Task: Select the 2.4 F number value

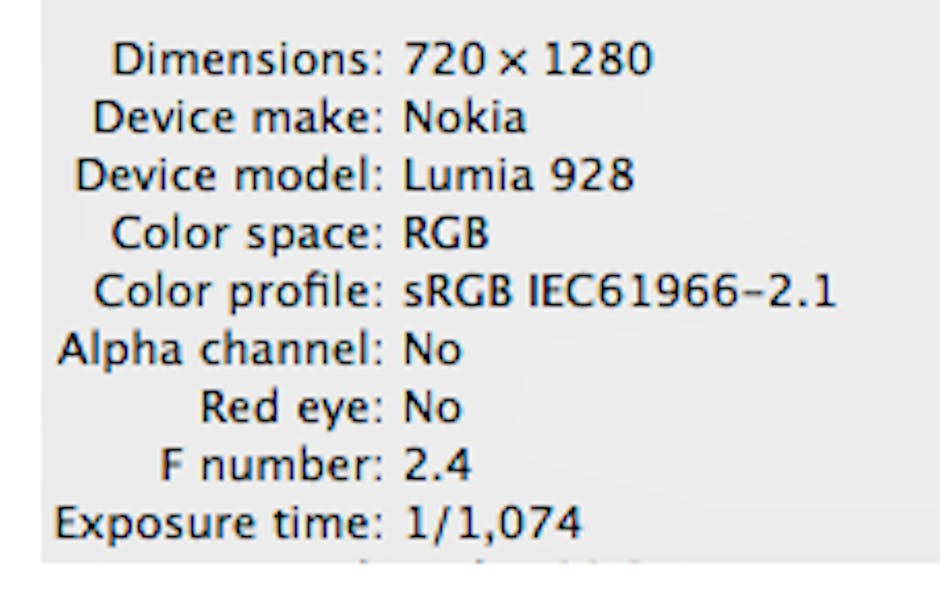Action: point(437,465)
